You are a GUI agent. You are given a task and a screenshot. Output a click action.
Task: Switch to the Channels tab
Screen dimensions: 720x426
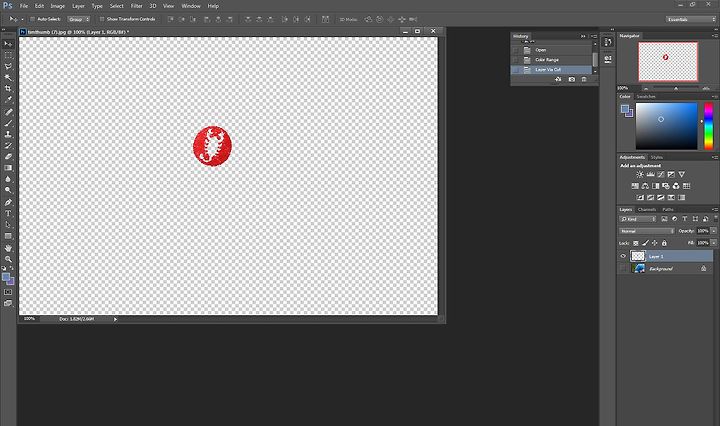pyautogui.click(x=647, y=209)
